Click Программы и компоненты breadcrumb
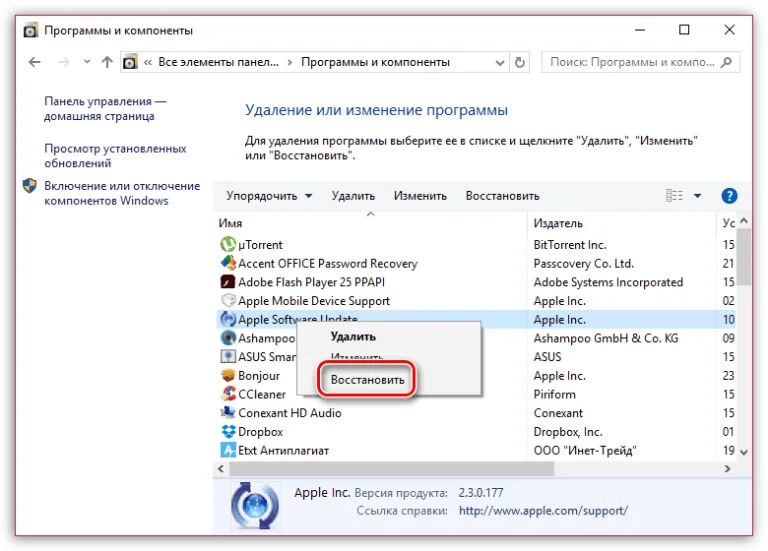 pyautogui.click(x=375, y=62)
